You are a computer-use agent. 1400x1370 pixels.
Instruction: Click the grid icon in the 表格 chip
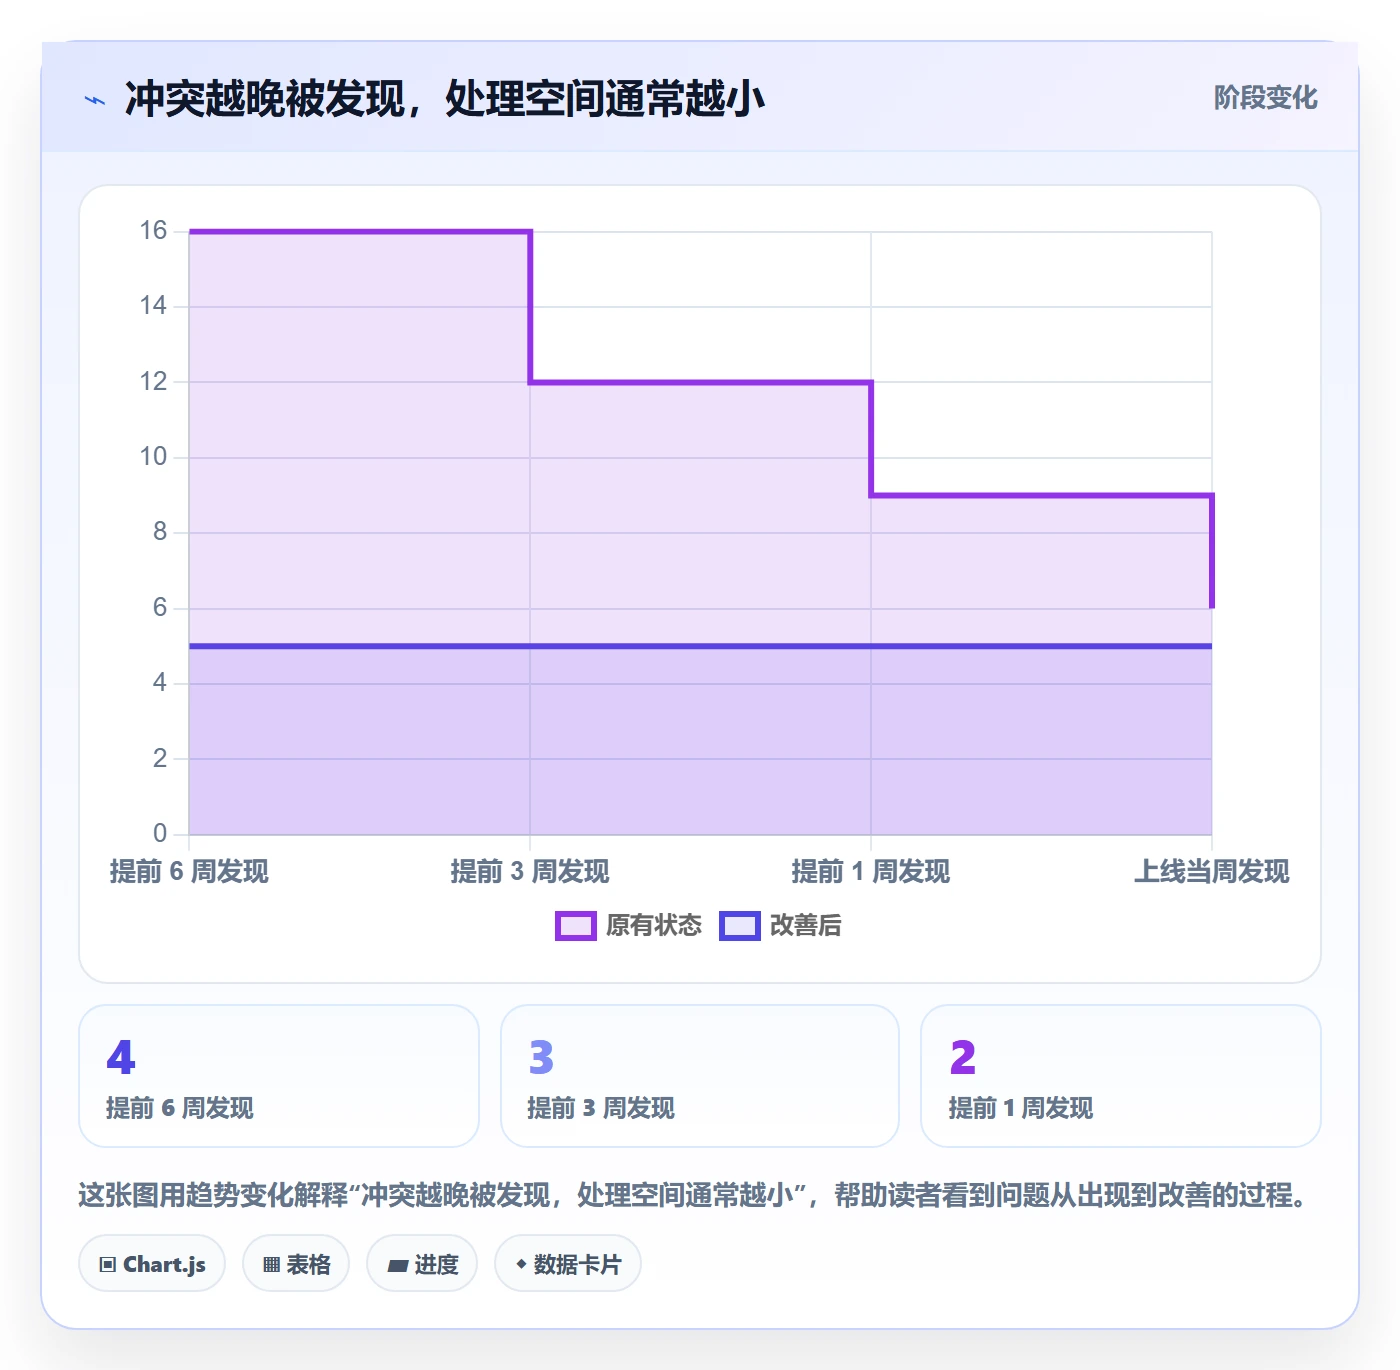pyautogui.click(x=271, y=1265)
